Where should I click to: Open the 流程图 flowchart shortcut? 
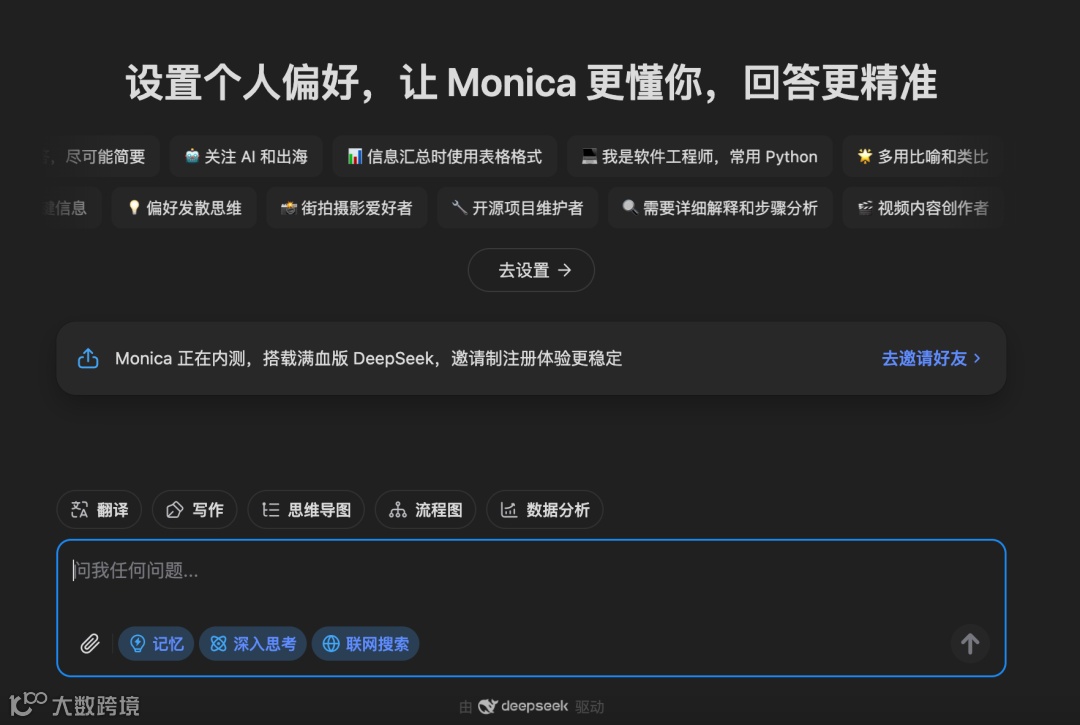tap(425, 509)
